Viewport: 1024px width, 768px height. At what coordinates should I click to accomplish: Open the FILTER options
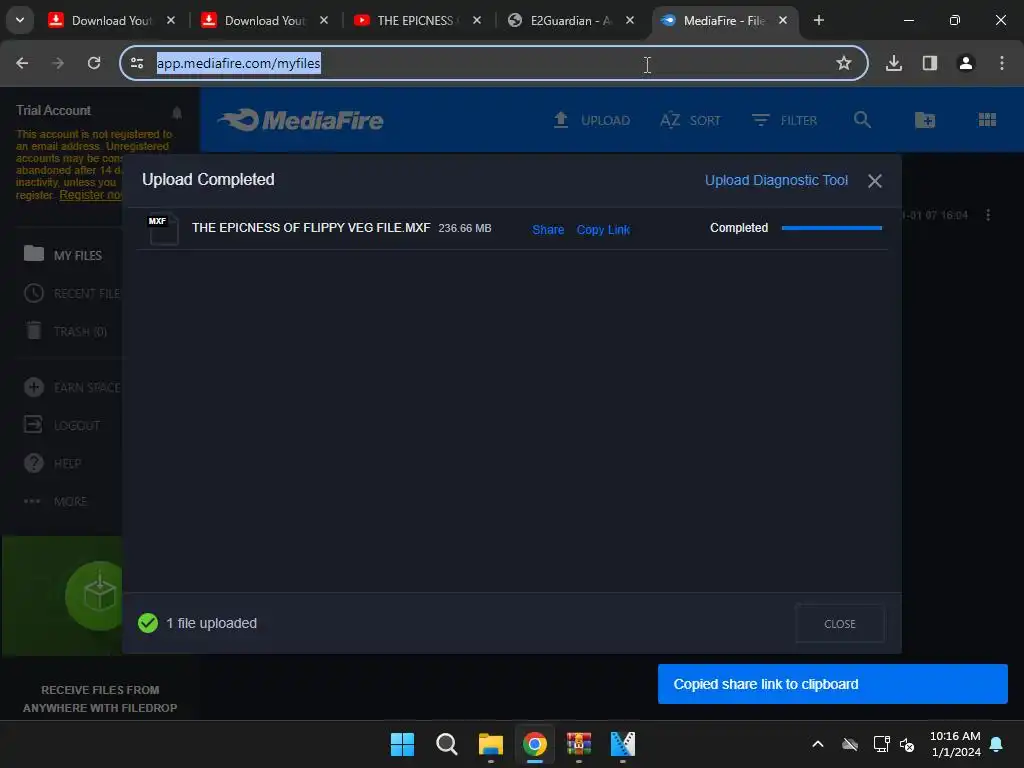pos(784,120)
